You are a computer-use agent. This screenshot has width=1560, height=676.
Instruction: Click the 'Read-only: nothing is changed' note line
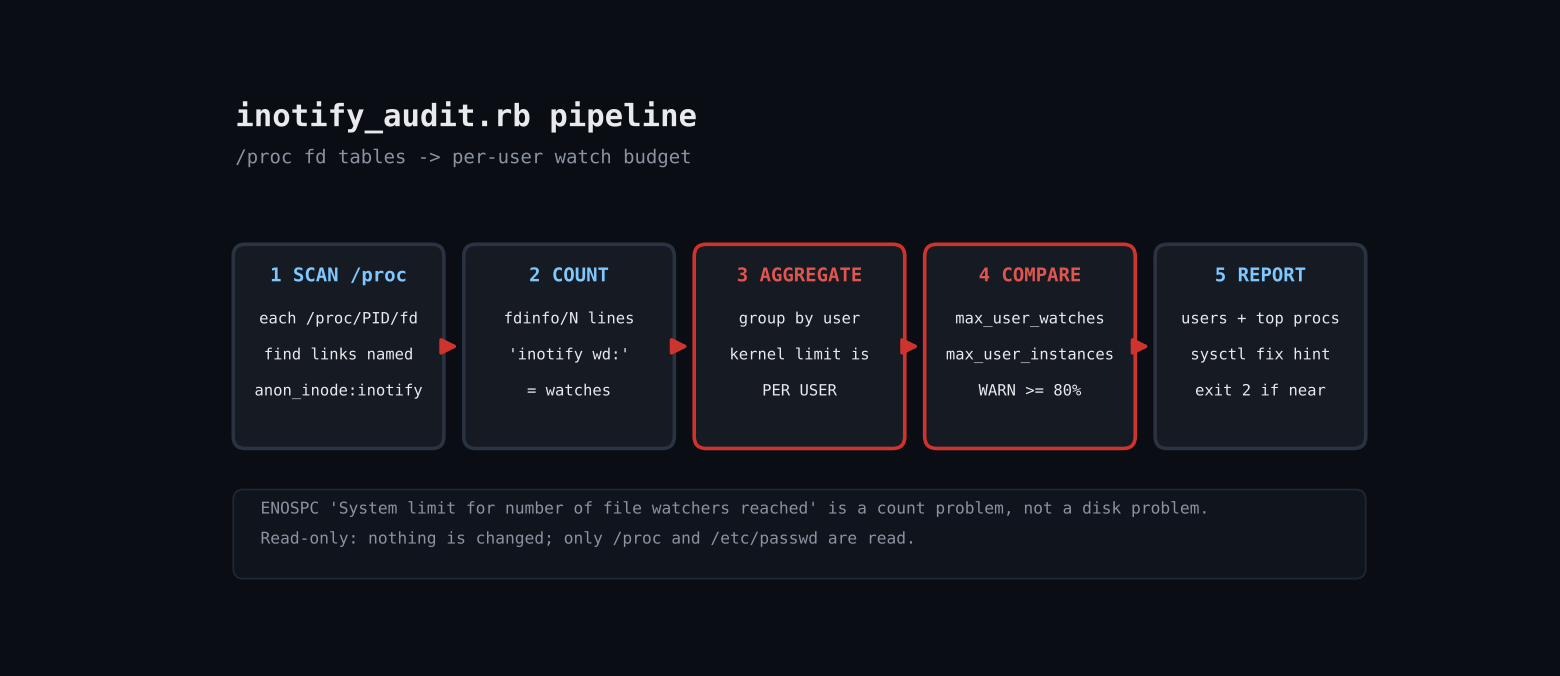coord(588,538)
